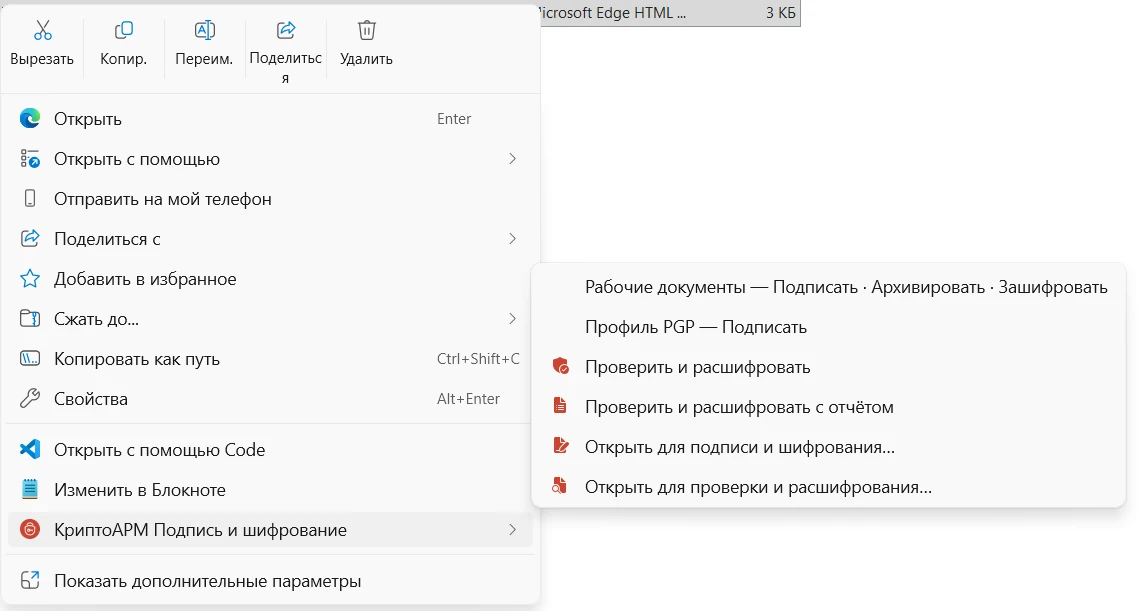
Task: Expand the Сжать до submenu arrow
Action: point(512,318)
